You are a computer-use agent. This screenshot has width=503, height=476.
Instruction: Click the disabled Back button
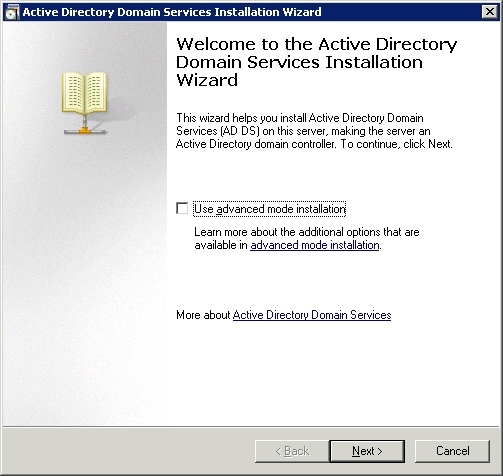292,451
